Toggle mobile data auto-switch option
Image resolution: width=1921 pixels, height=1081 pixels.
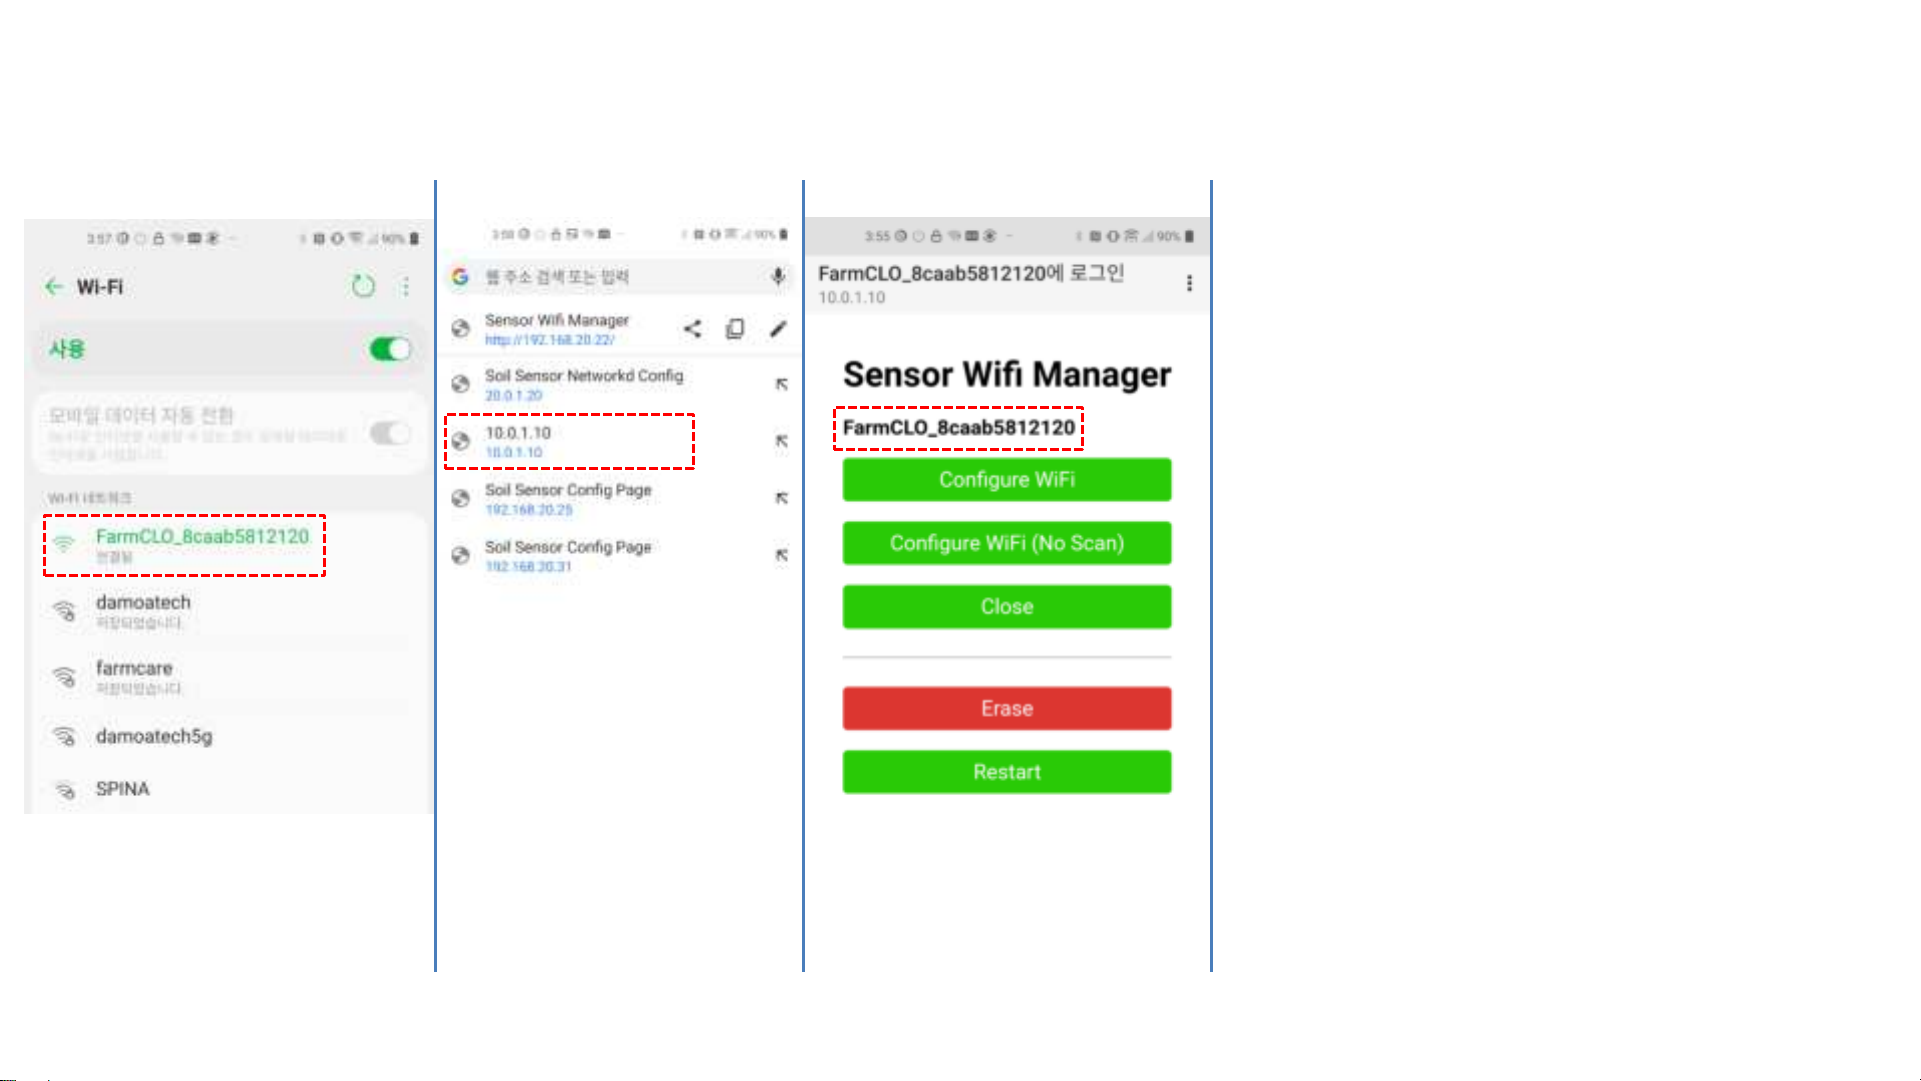click(390, 433)
